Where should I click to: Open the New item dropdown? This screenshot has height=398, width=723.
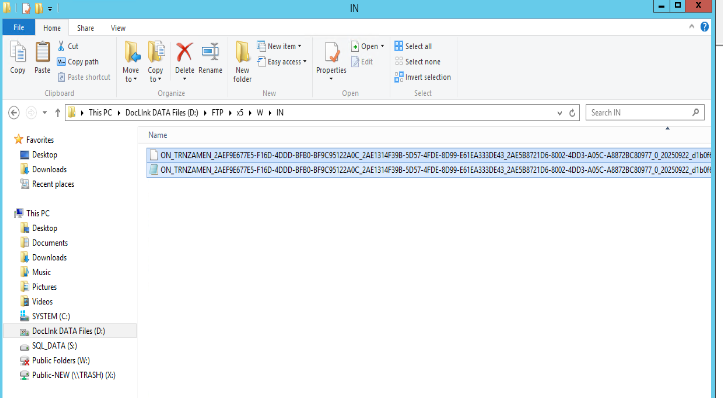(x=279, y=46)
